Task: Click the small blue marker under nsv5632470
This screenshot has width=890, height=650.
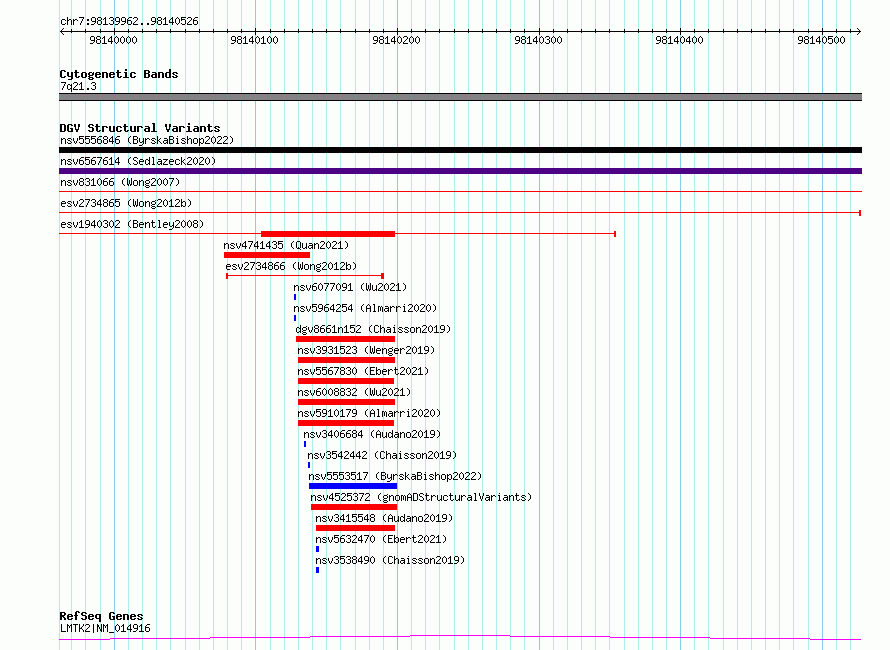Action: (317, 550)
